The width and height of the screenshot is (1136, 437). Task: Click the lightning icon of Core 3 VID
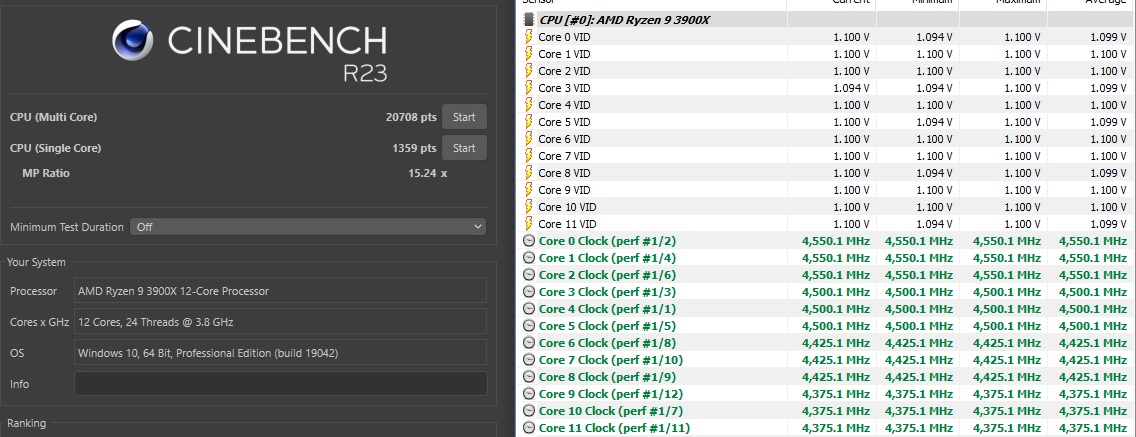coord(528,88)
